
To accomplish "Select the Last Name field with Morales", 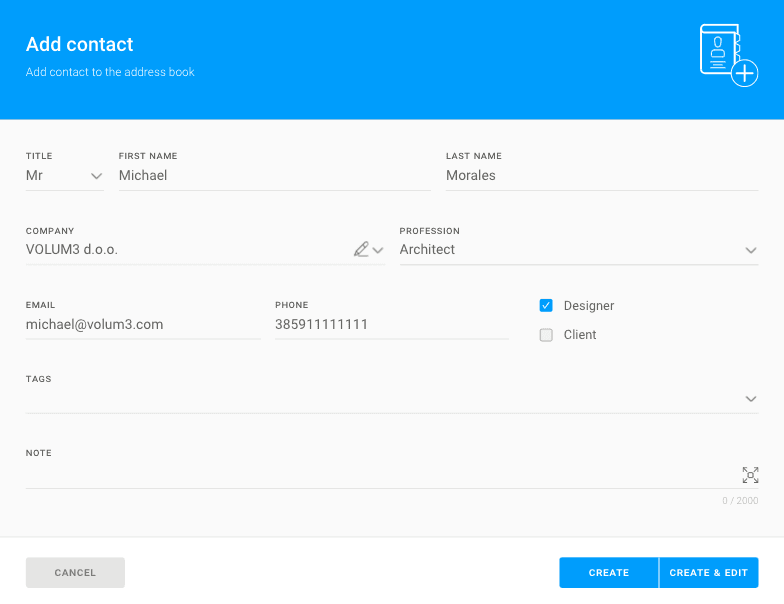I will click(600, 176).
